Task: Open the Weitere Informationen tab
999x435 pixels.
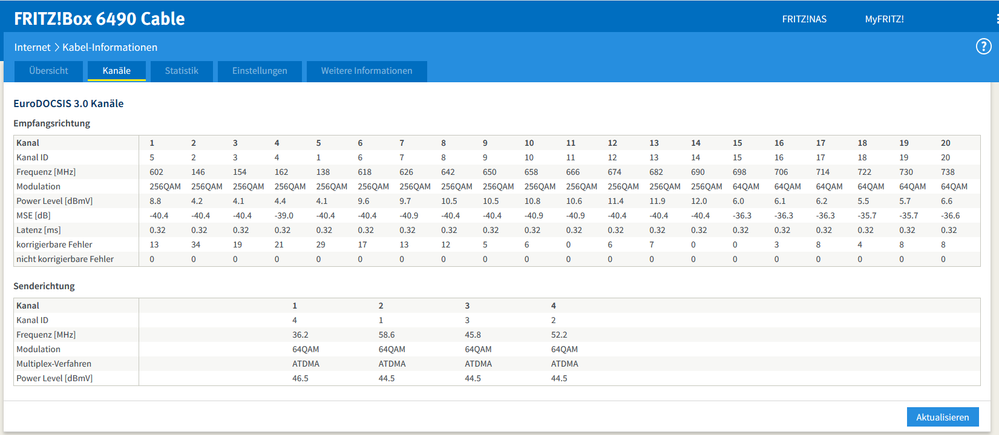Action: pos(366,71)
